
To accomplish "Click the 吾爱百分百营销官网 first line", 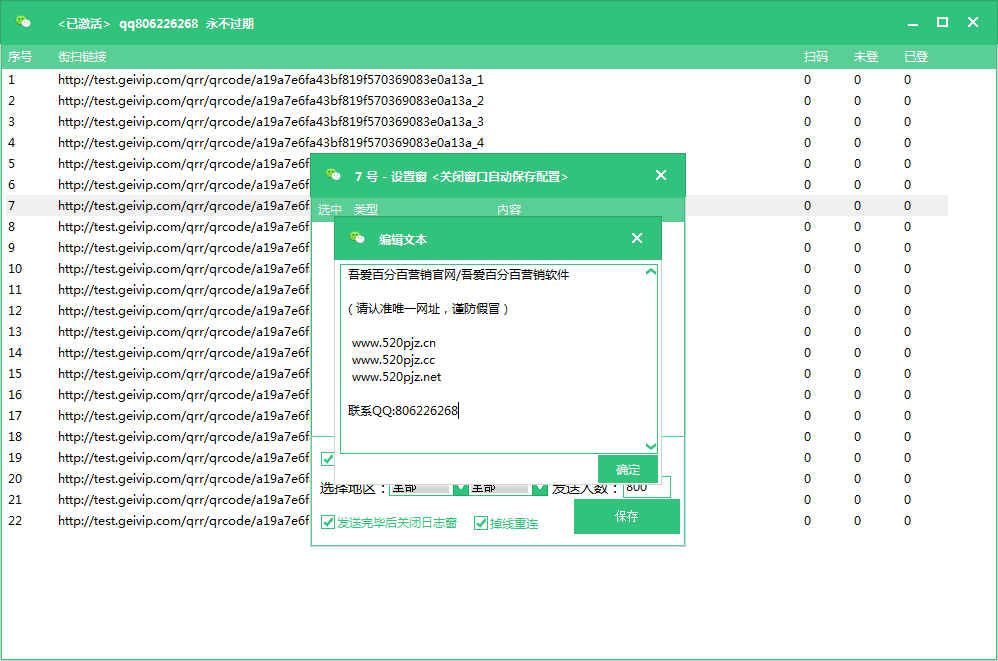I will pyautogui.click(x=458, y=275).
